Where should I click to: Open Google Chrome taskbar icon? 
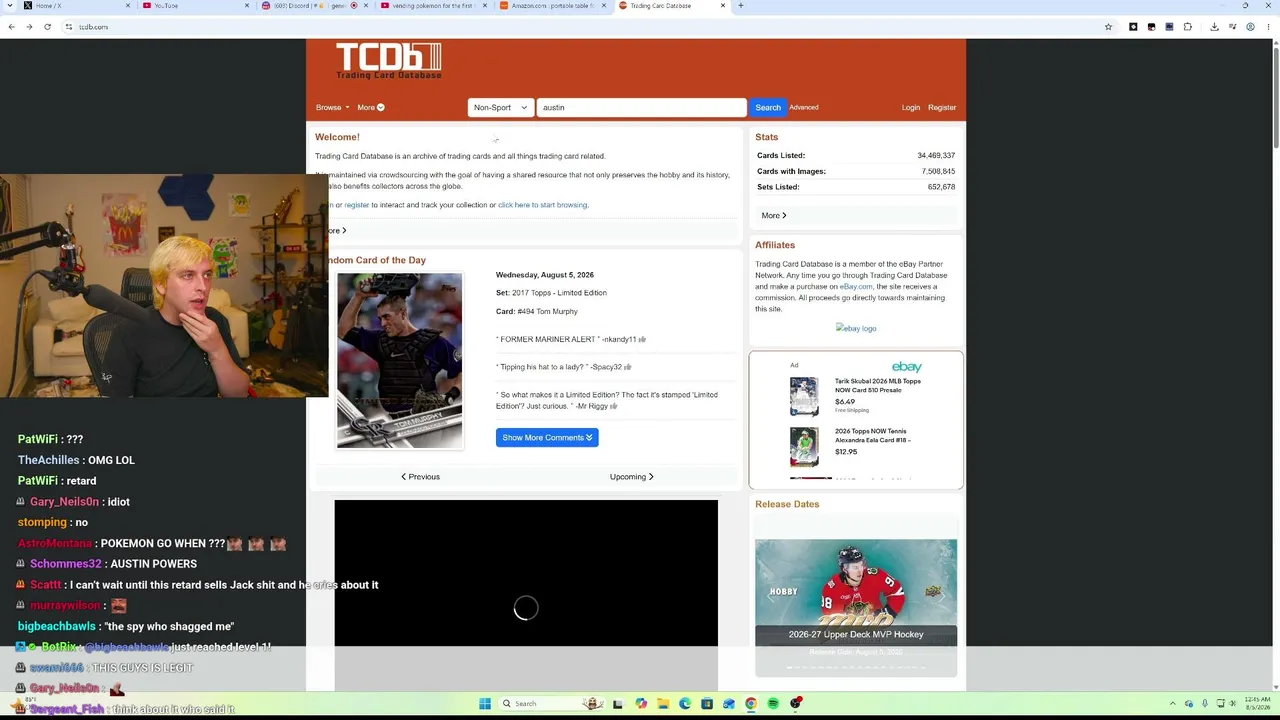coord(751,703)
